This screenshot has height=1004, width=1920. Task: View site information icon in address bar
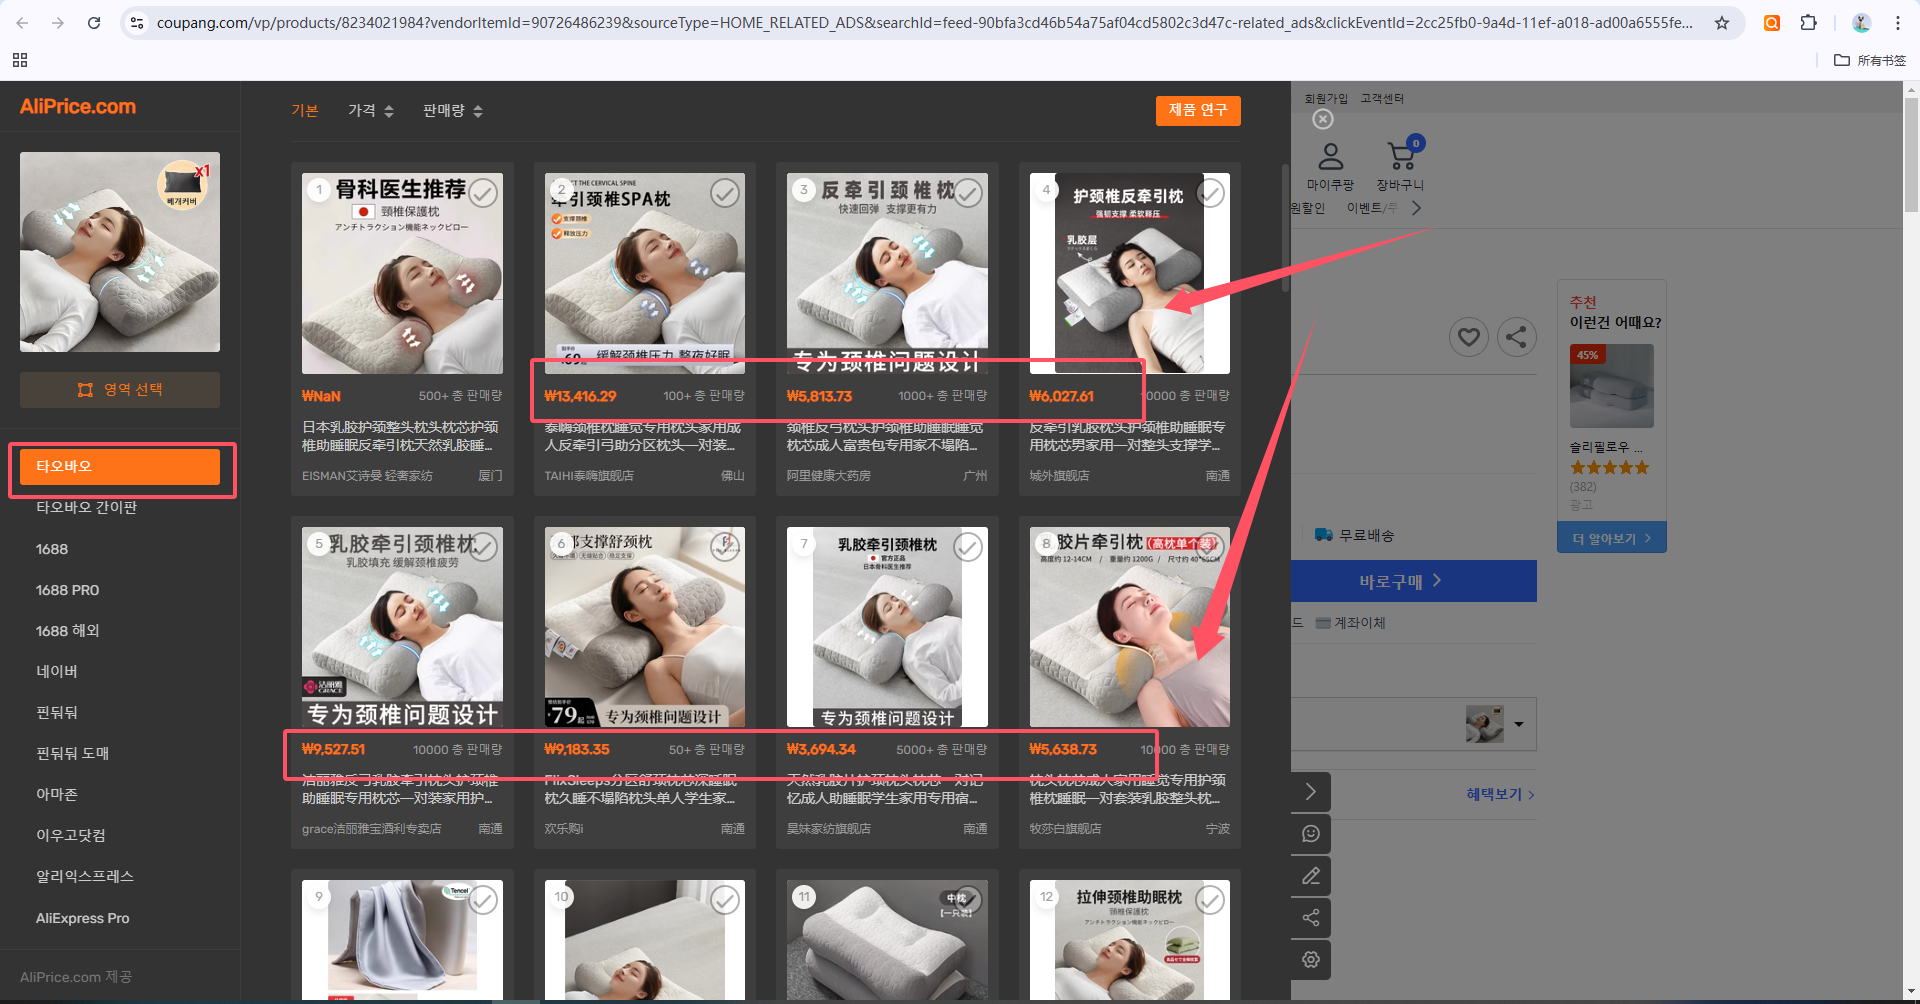(137, 22)
